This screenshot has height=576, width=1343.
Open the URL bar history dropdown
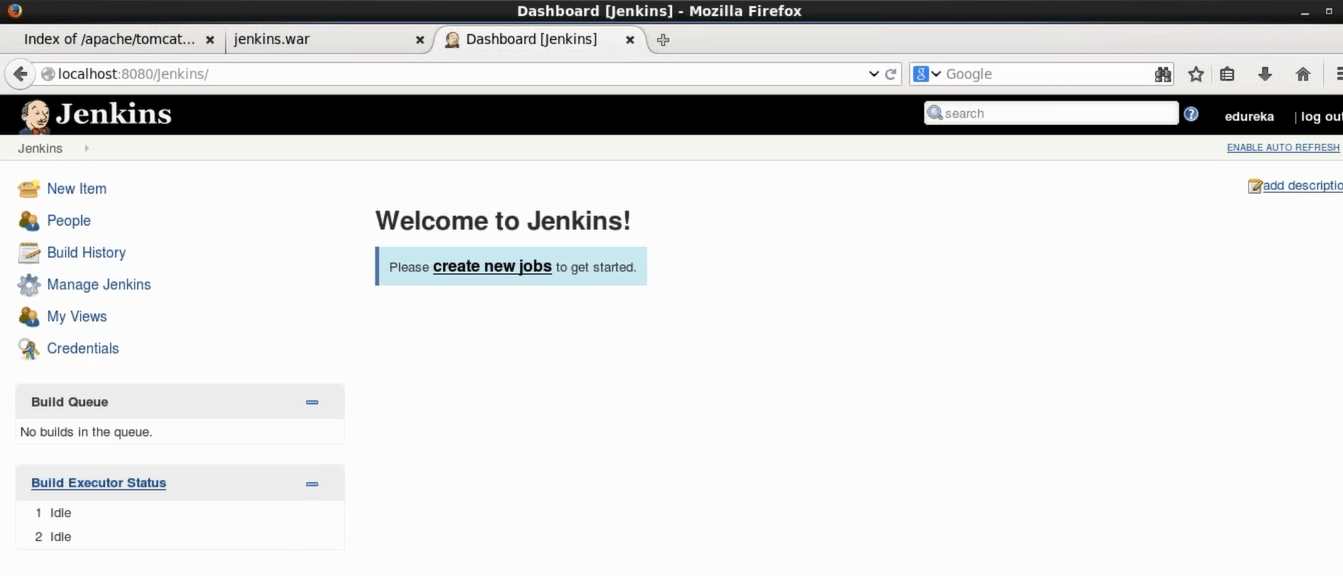point(873,74)
